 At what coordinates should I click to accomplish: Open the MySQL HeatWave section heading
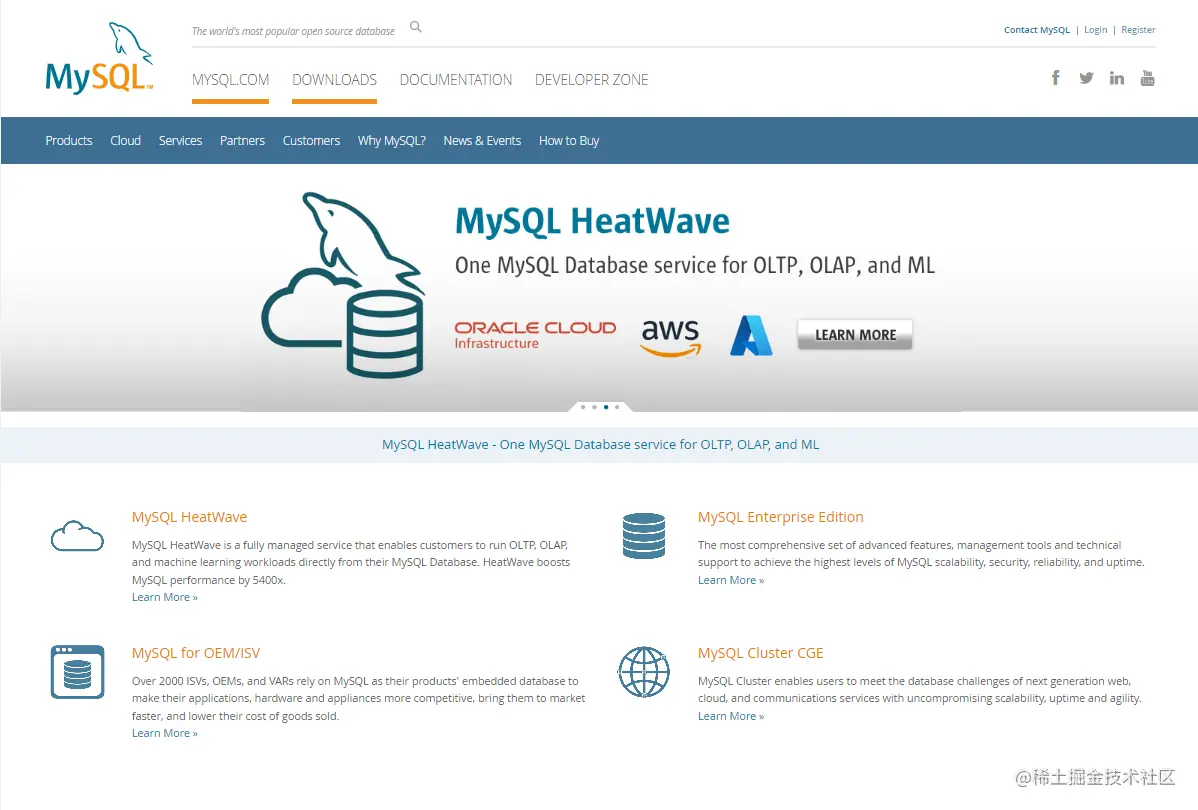coord(189,517)
